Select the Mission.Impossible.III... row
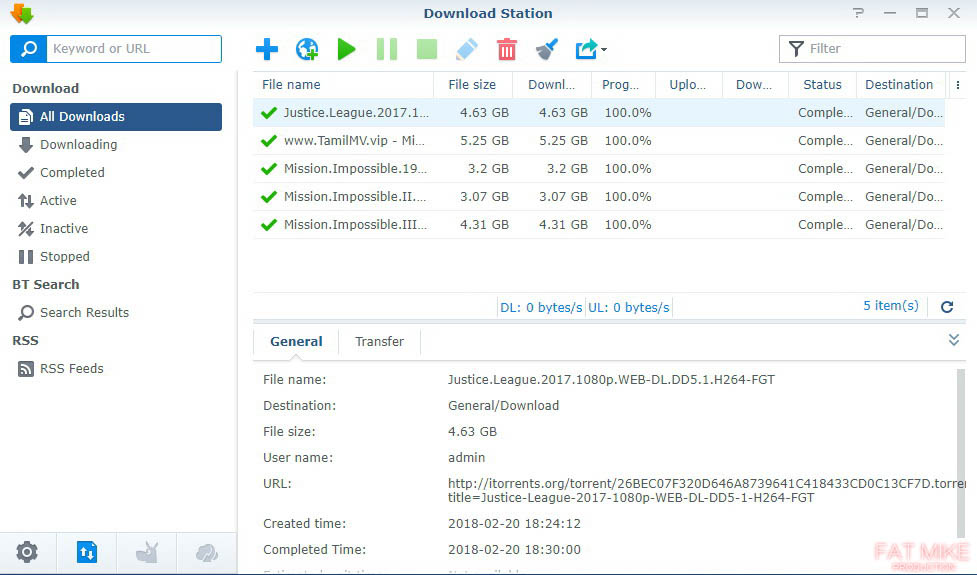The width and height of the screenshot is (977, 575). point(599,225)
